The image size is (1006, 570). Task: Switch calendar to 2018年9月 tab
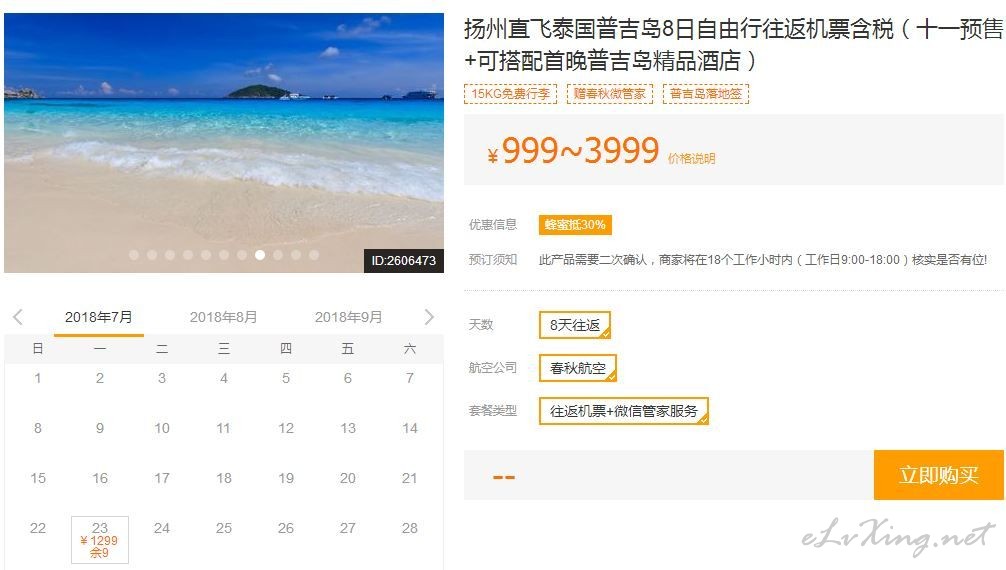pyautogui.click(x=348, y=317)
